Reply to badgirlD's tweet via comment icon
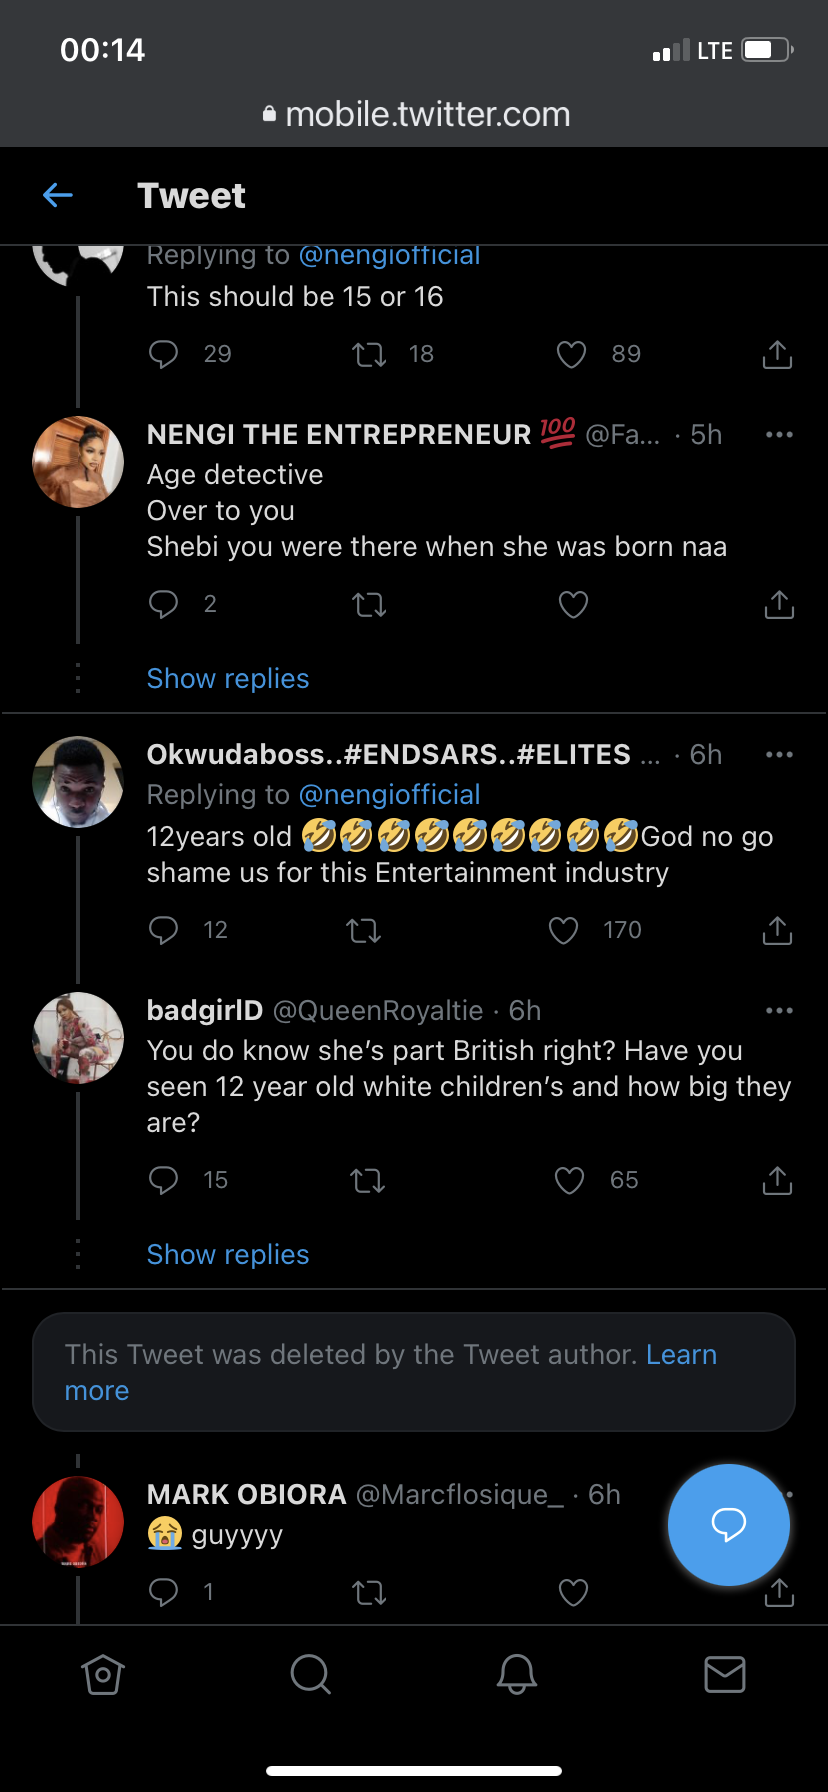 point(163,1181)
